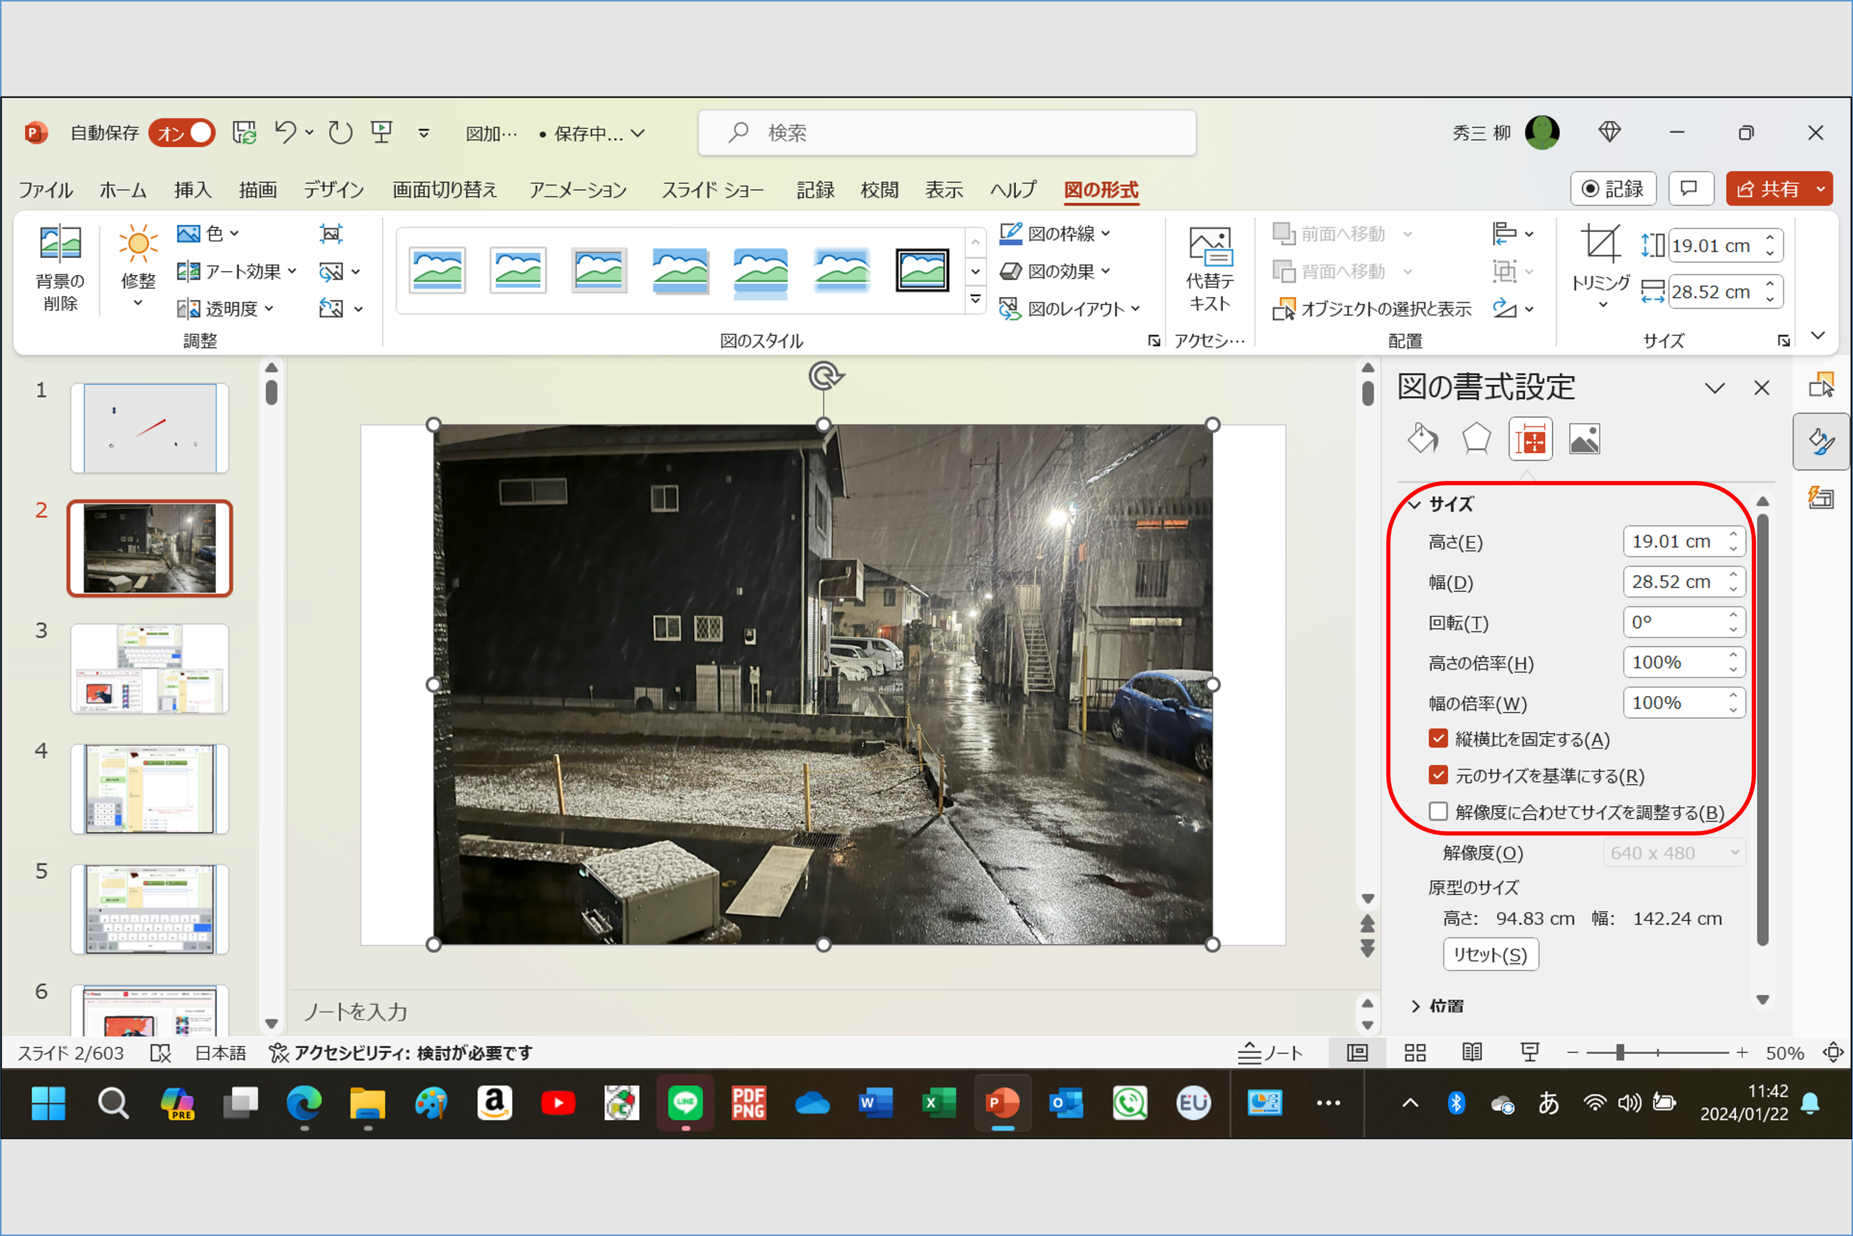Screen dimensions: 1853x1236
Task: Click the normal view icon in status bar
Action: (1357, 1052)
